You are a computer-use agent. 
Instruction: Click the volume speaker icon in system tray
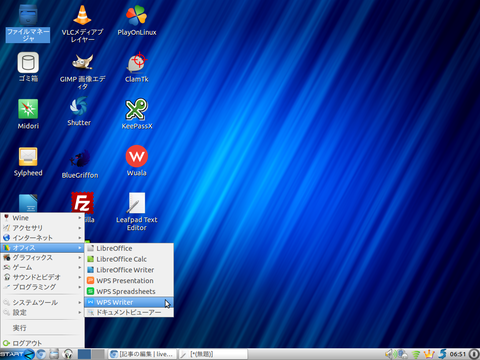388,354
